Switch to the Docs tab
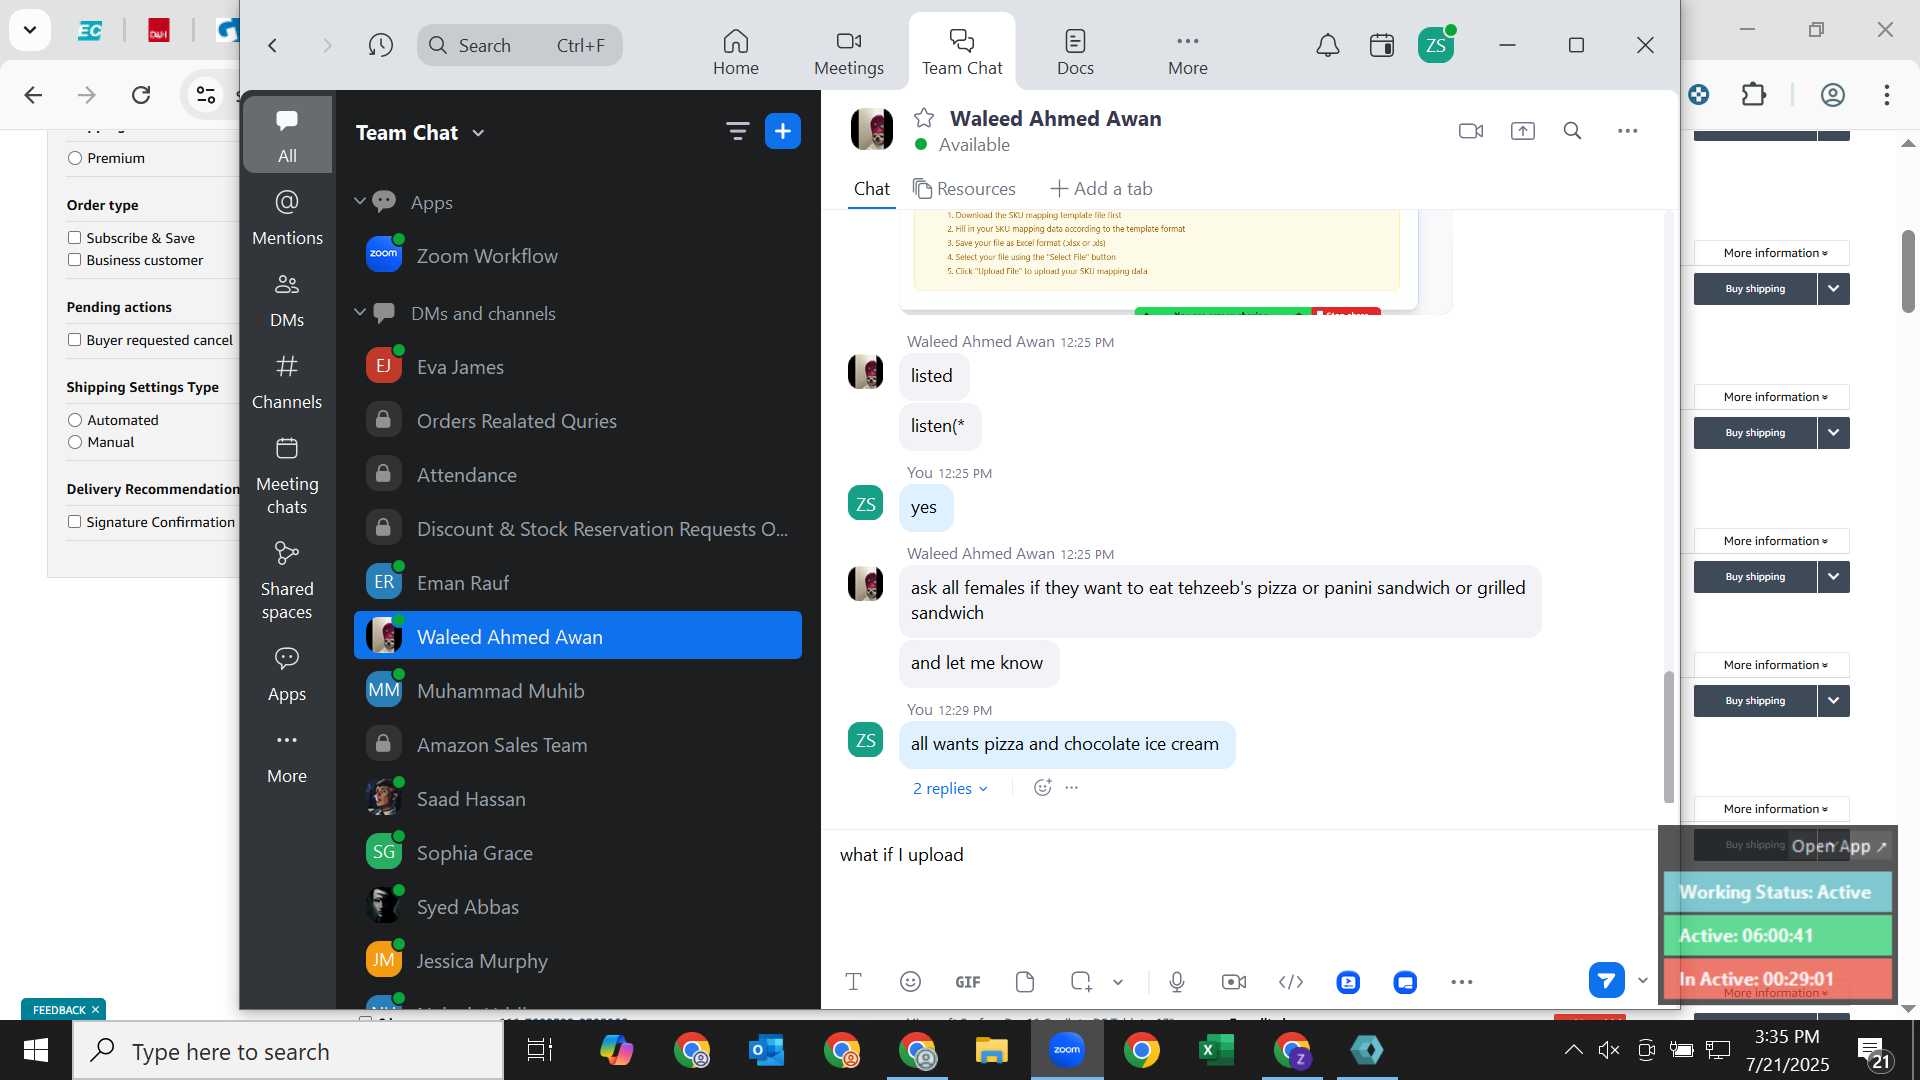The height and width of the screenshot is (1080, 1920). coord(1075,52)
